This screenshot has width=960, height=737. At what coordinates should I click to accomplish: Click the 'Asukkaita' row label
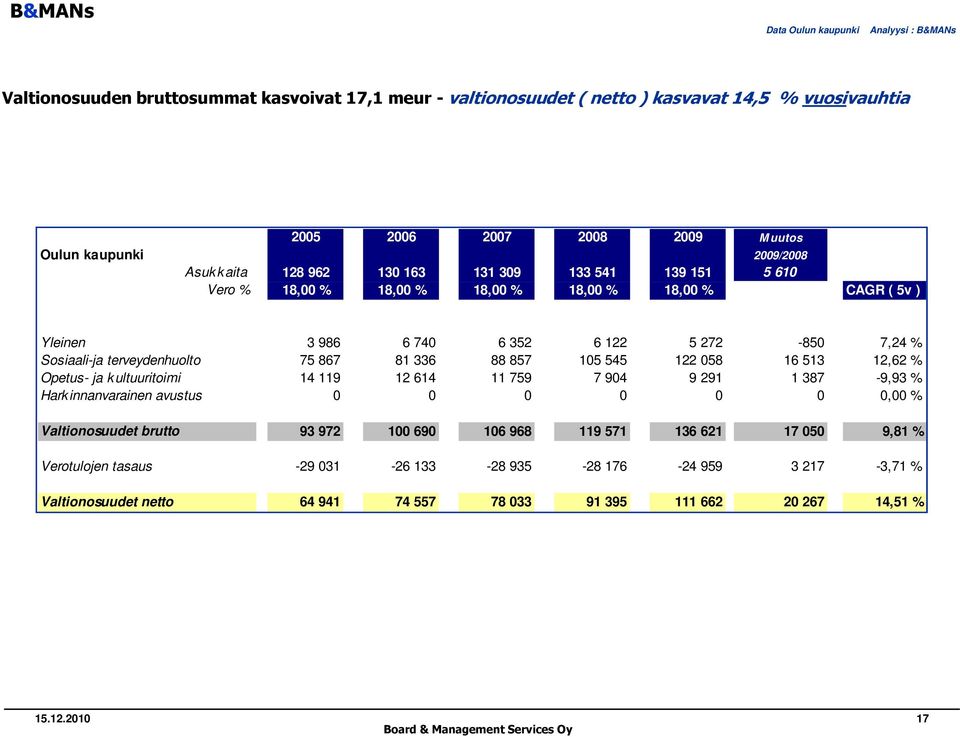(216, 272)
